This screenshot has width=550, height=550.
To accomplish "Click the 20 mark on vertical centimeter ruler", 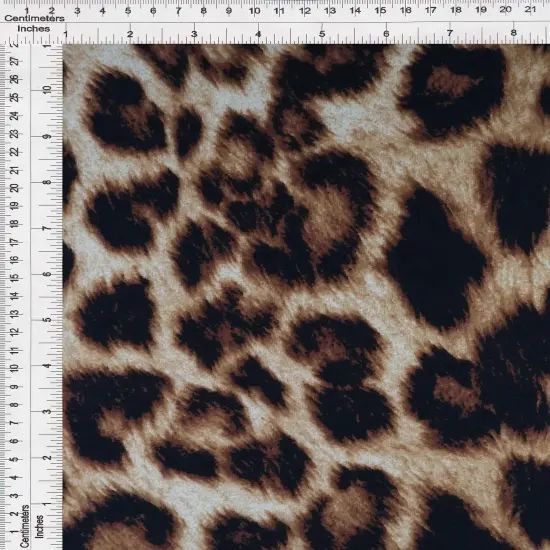I will click(14, 188).
